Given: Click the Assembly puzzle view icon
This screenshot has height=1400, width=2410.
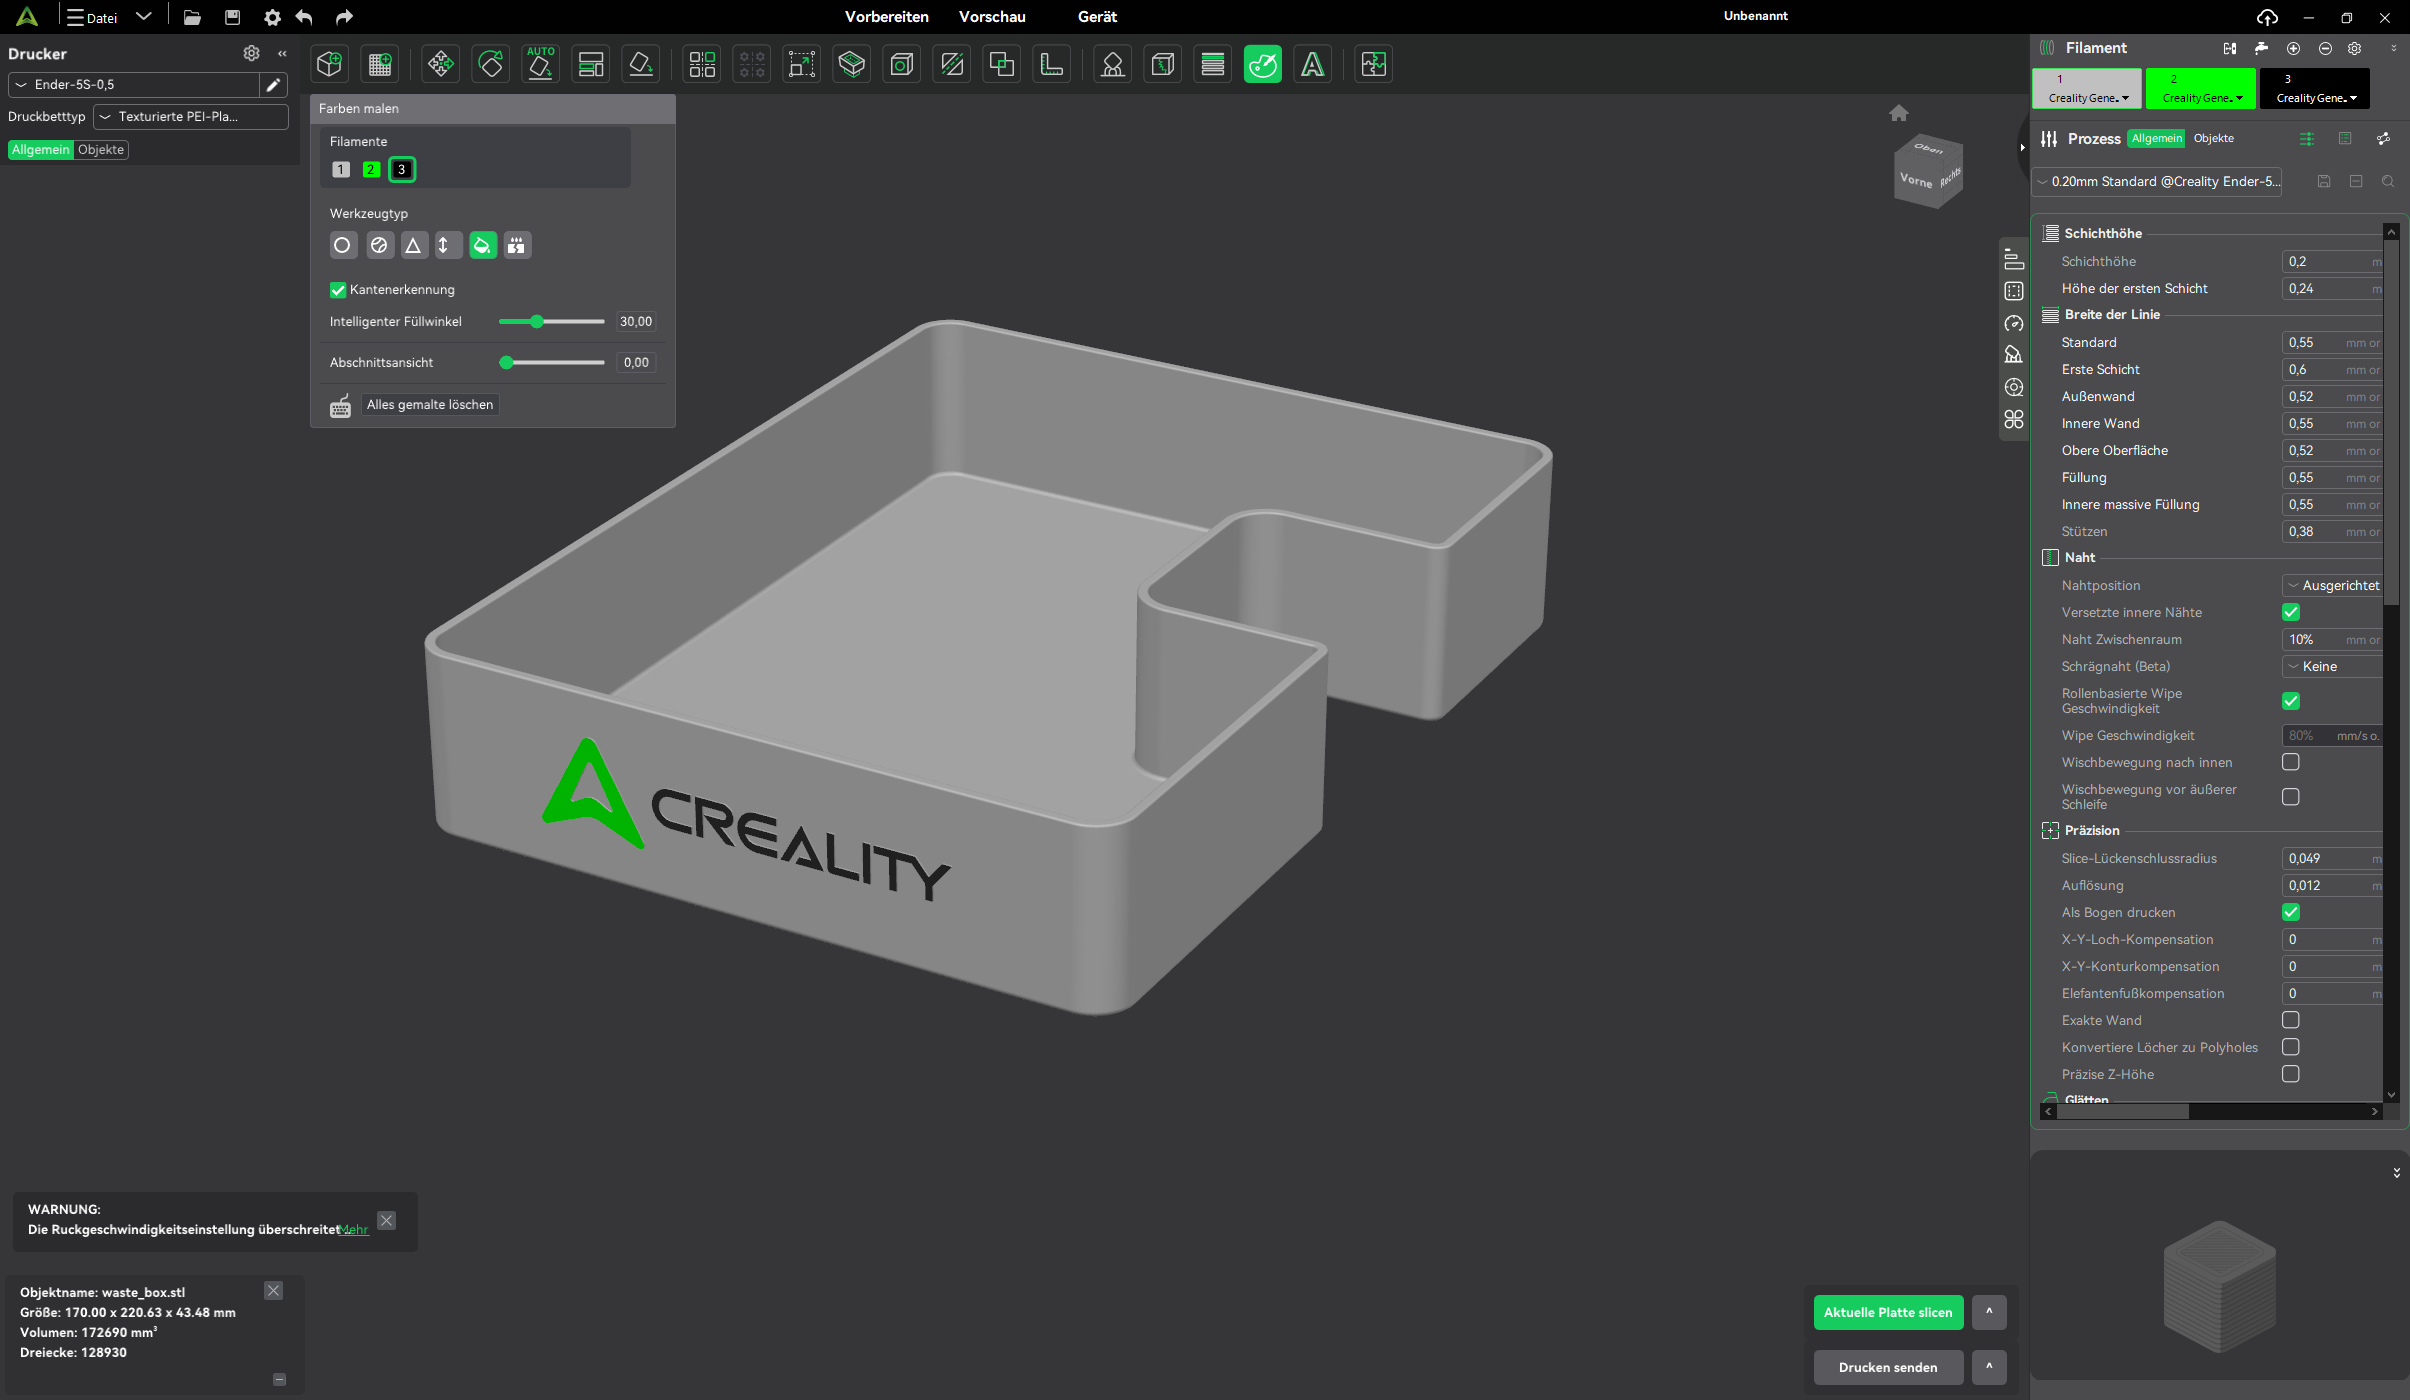Looking at the screenshot, I should point(1373,64).
